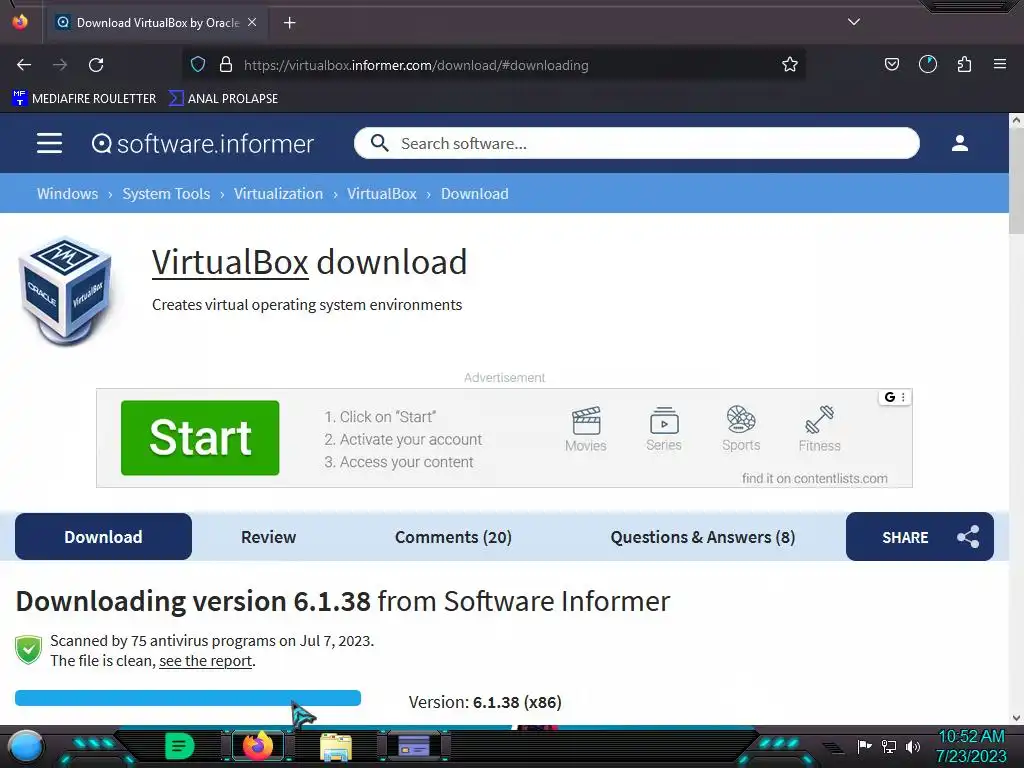Click the green Start advertisement button
The height and width of the screenshot is (768, 1024).
[x=200, y=438]
